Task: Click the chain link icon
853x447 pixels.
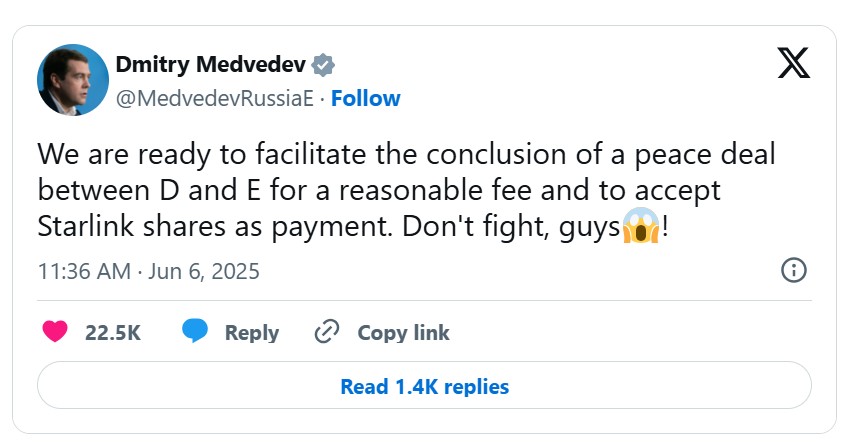Action: coord(327,332)
